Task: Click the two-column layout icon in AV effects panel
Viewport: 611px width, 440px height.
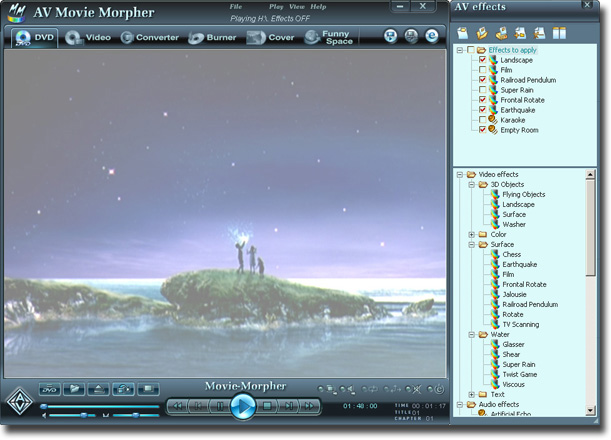Action: 559,33
